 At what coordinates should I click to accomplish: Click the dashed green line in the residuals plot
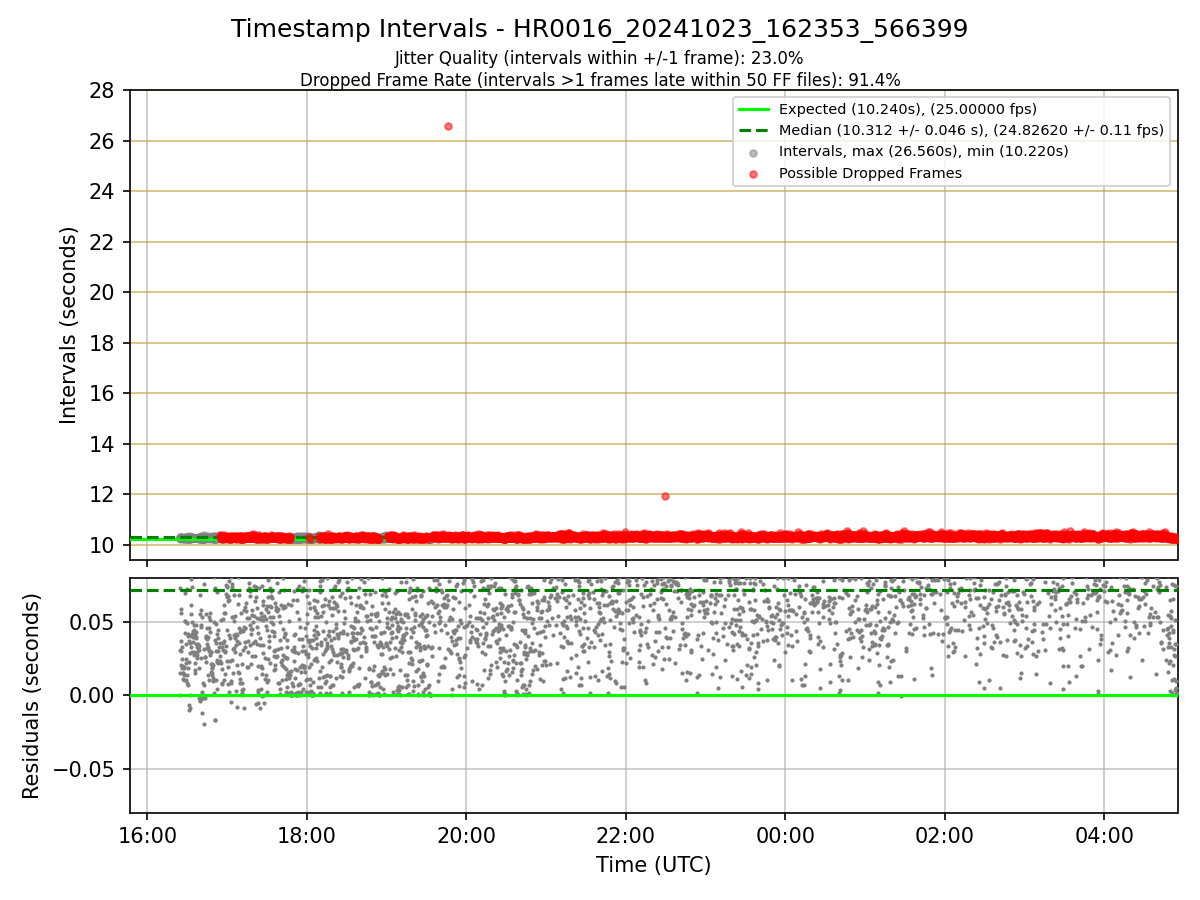pos(653,590)
